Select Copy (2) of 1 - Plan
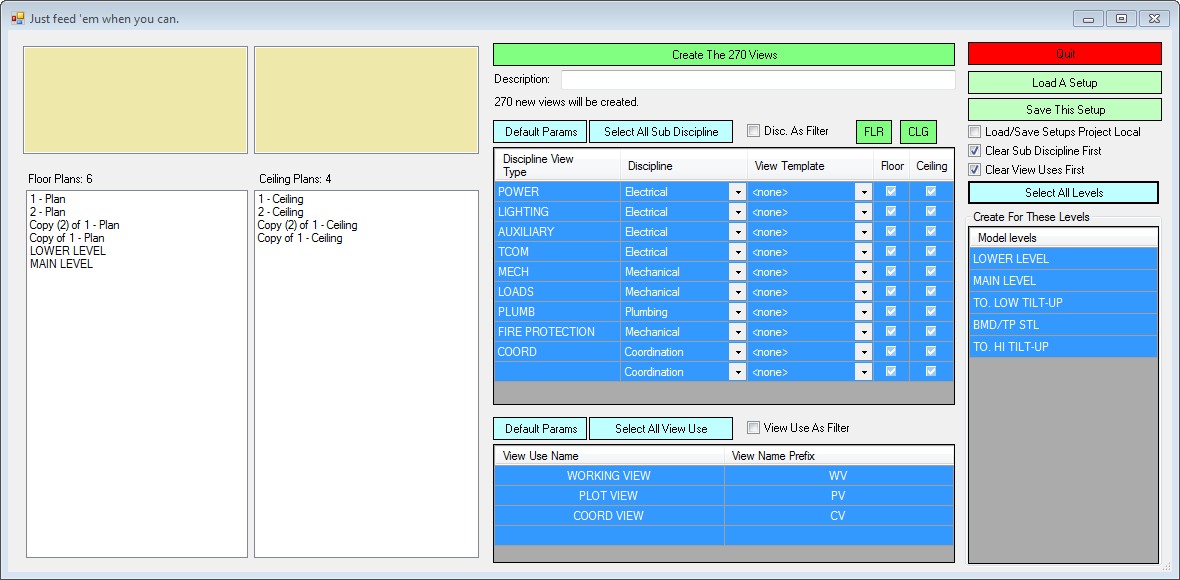This screenshot has width=1180, height=580. pos(74,225)
